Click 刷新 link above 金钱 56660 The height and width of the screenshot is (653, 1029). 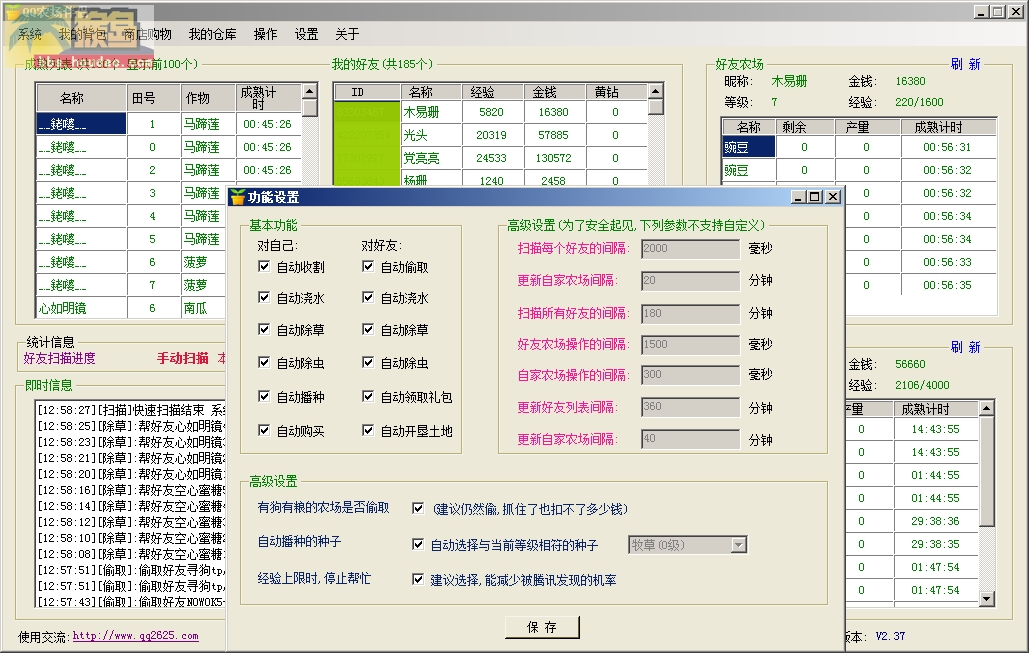(x=966, y=347)
